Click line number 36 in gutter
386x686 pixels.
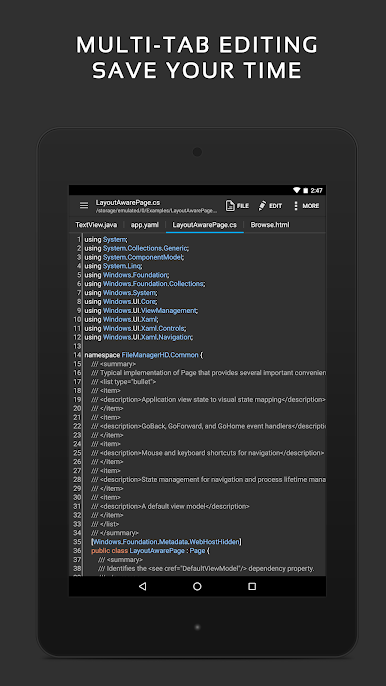(x=77, y=551)
